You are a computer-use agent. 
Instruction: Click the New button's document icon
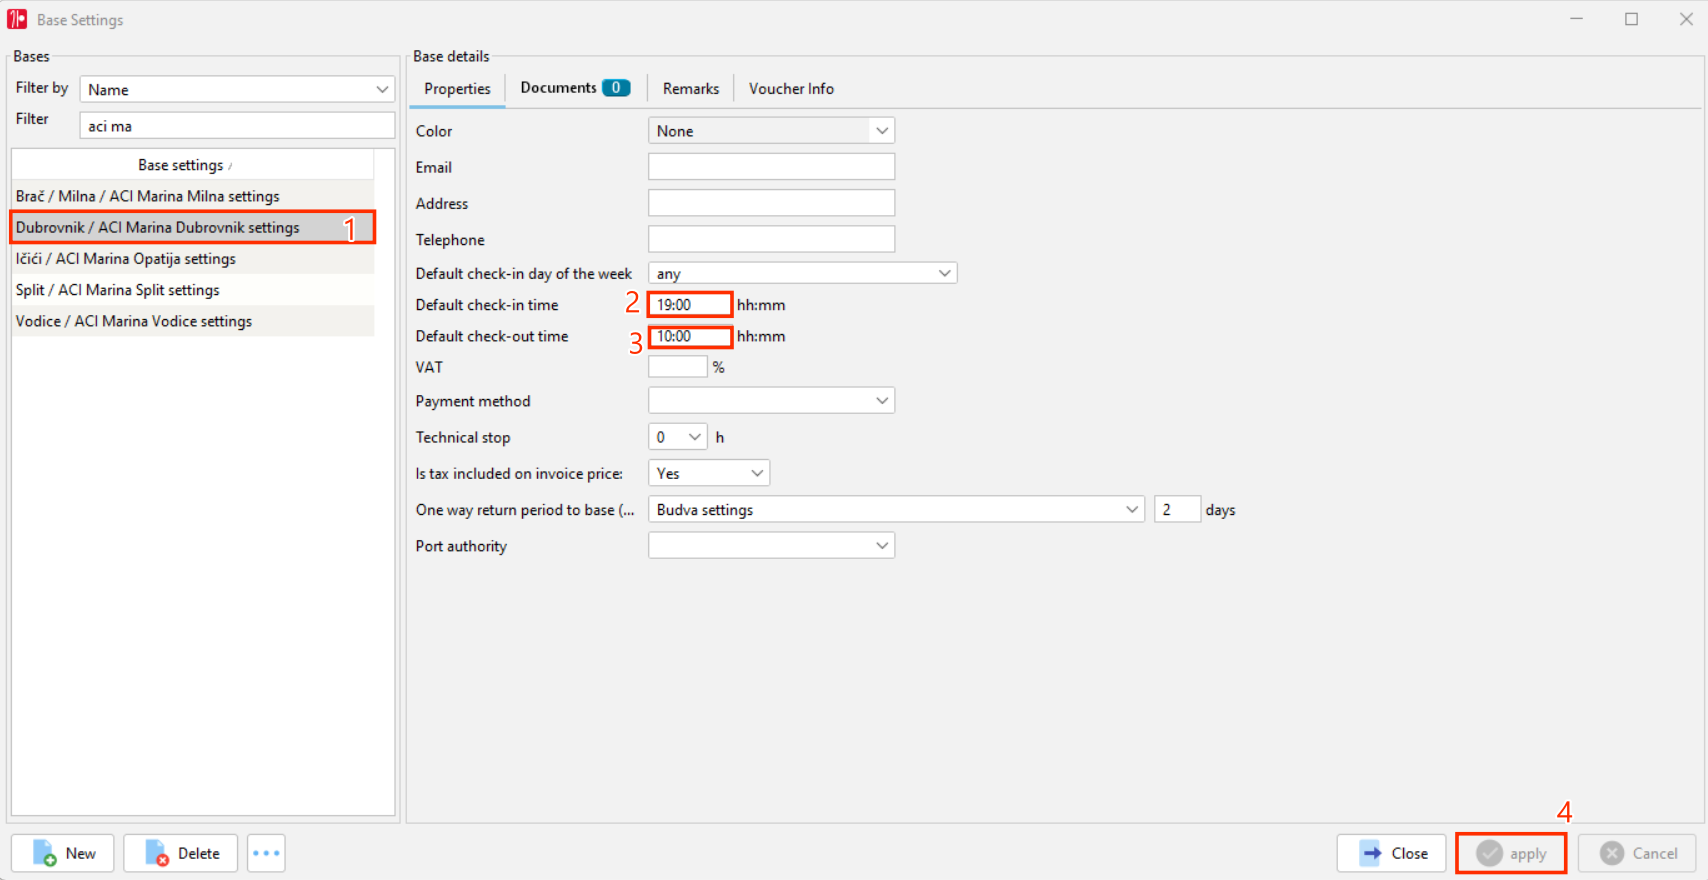coord(44,853)
